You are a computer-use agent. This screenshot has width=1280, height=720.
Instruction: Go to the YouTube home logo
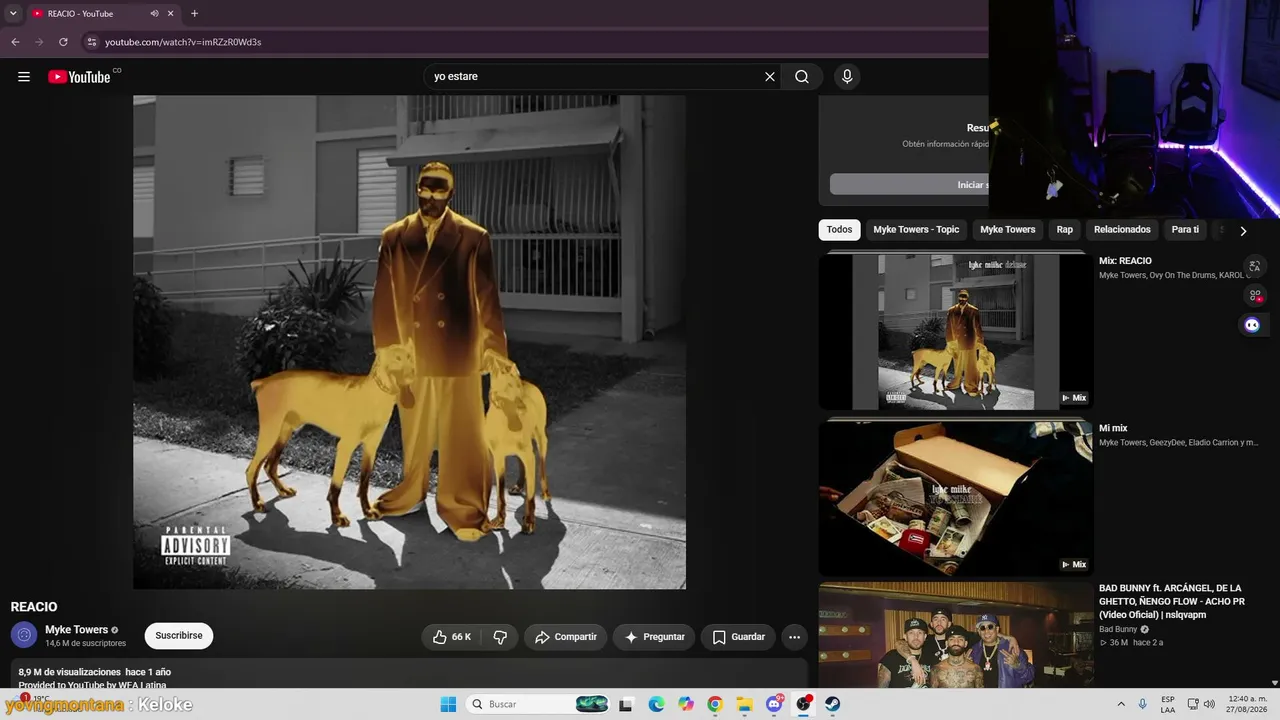(79, 77)
